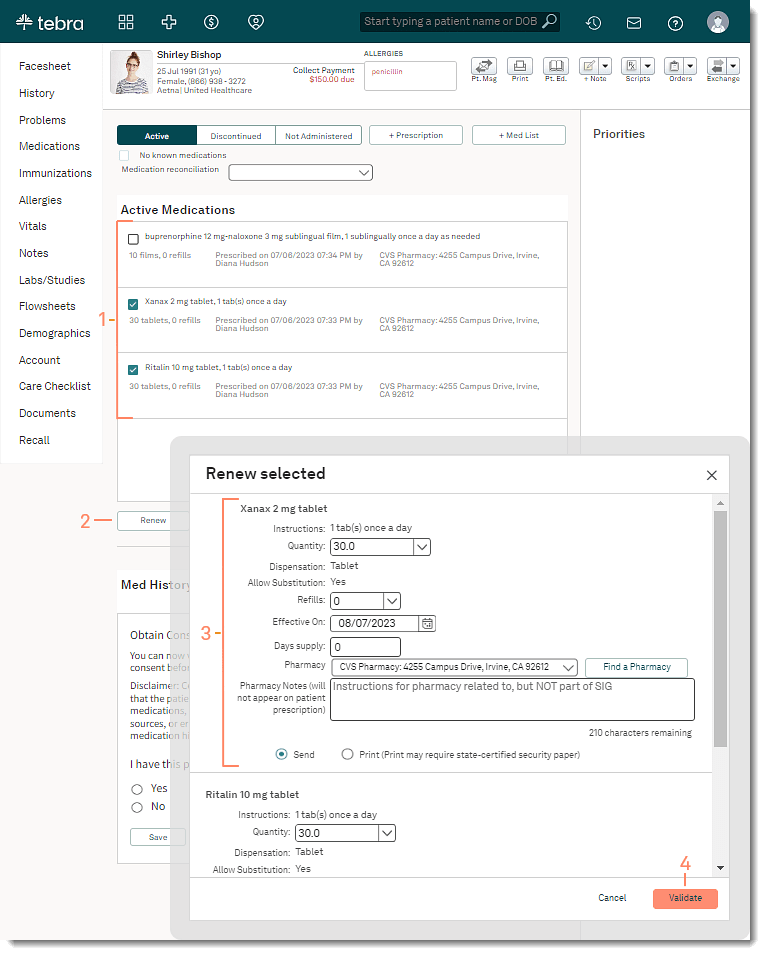
Task: Click the Pharmacy Notes text area
Action: [512, 700]
